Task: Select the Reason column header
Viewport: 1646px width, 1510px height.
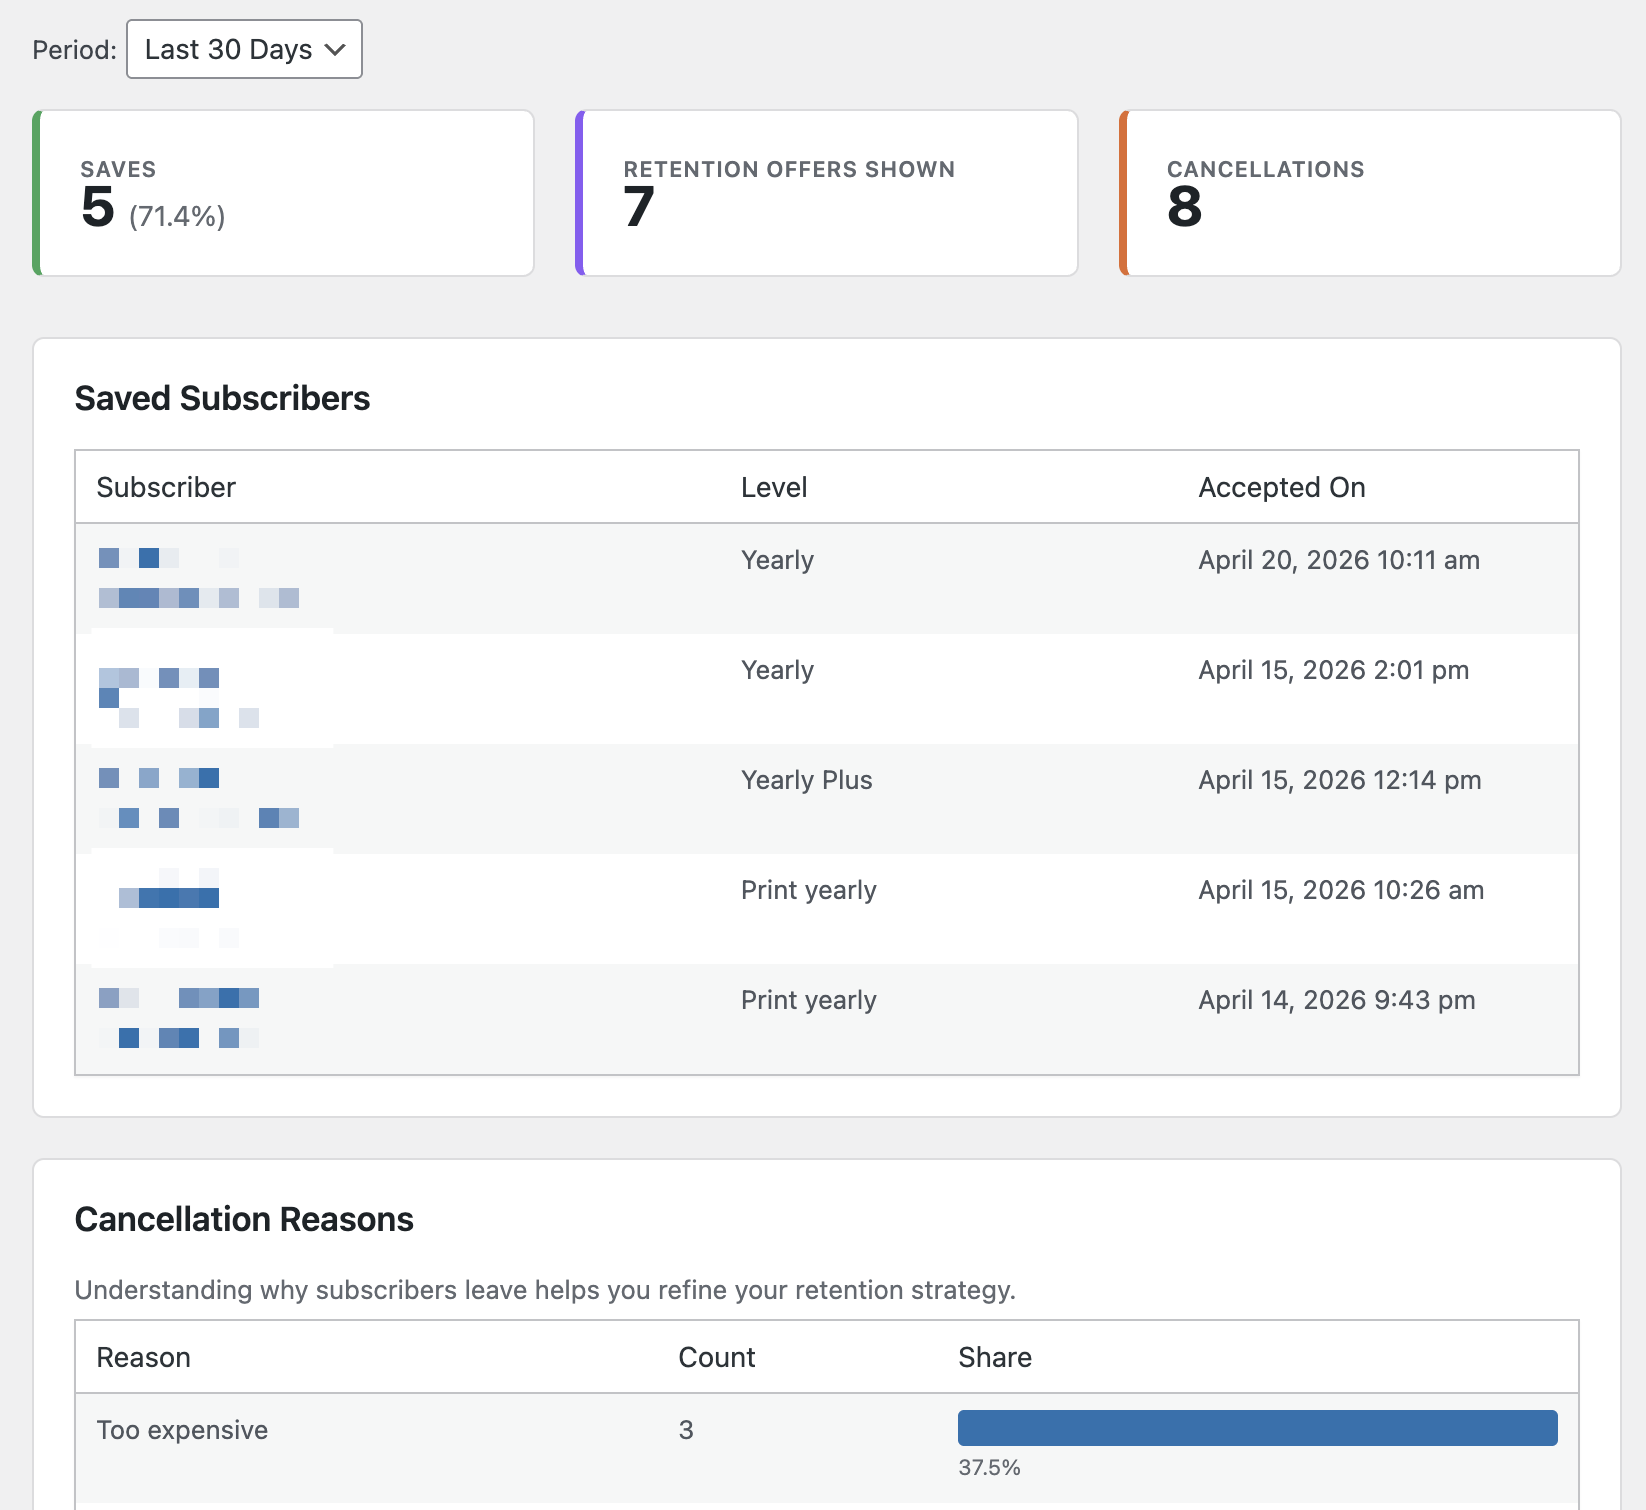Action: pos(144,1357)
